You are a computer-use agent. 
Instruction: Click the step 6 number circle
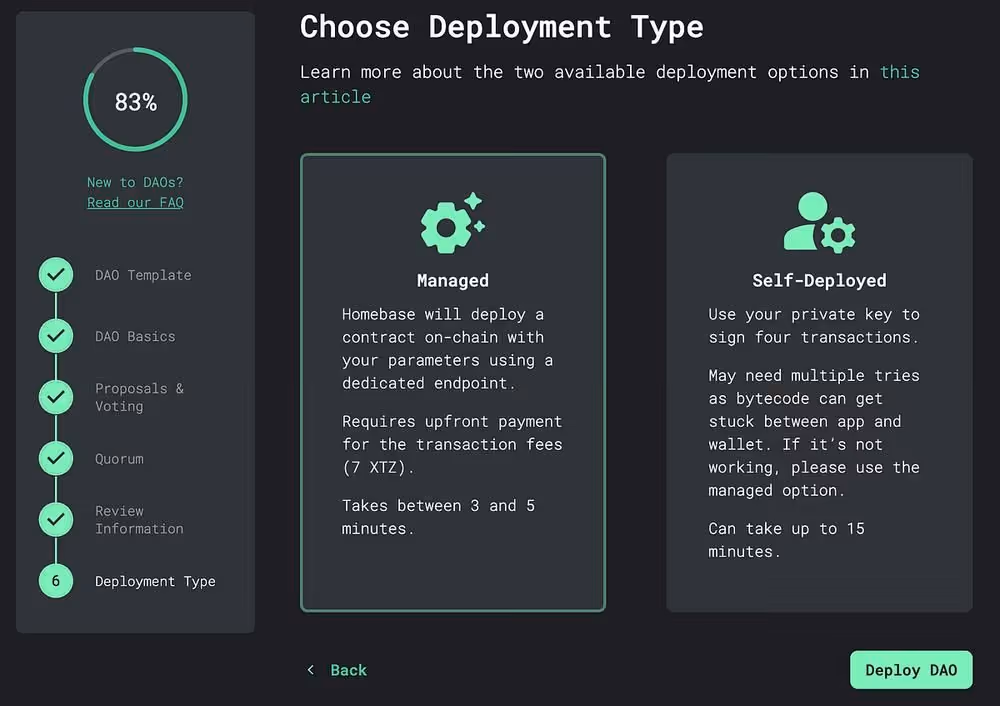56,581
